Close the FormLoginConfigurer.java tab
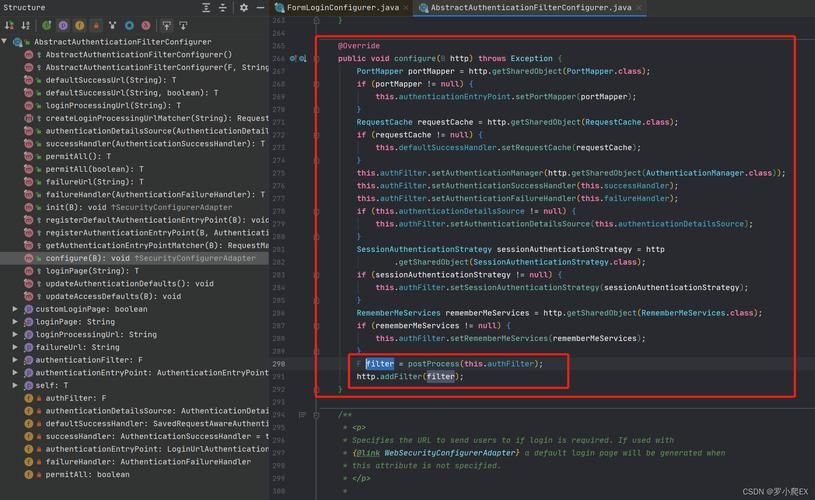 tap(405, 8)
